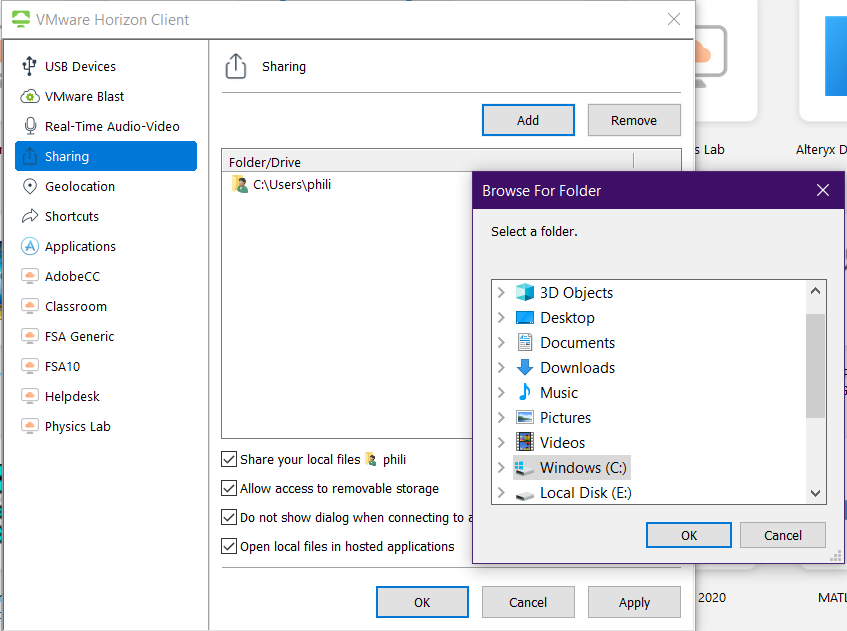
Task: Toggle Do not show dialog when connecting checkbox
Action: click(x=228, y=518)
